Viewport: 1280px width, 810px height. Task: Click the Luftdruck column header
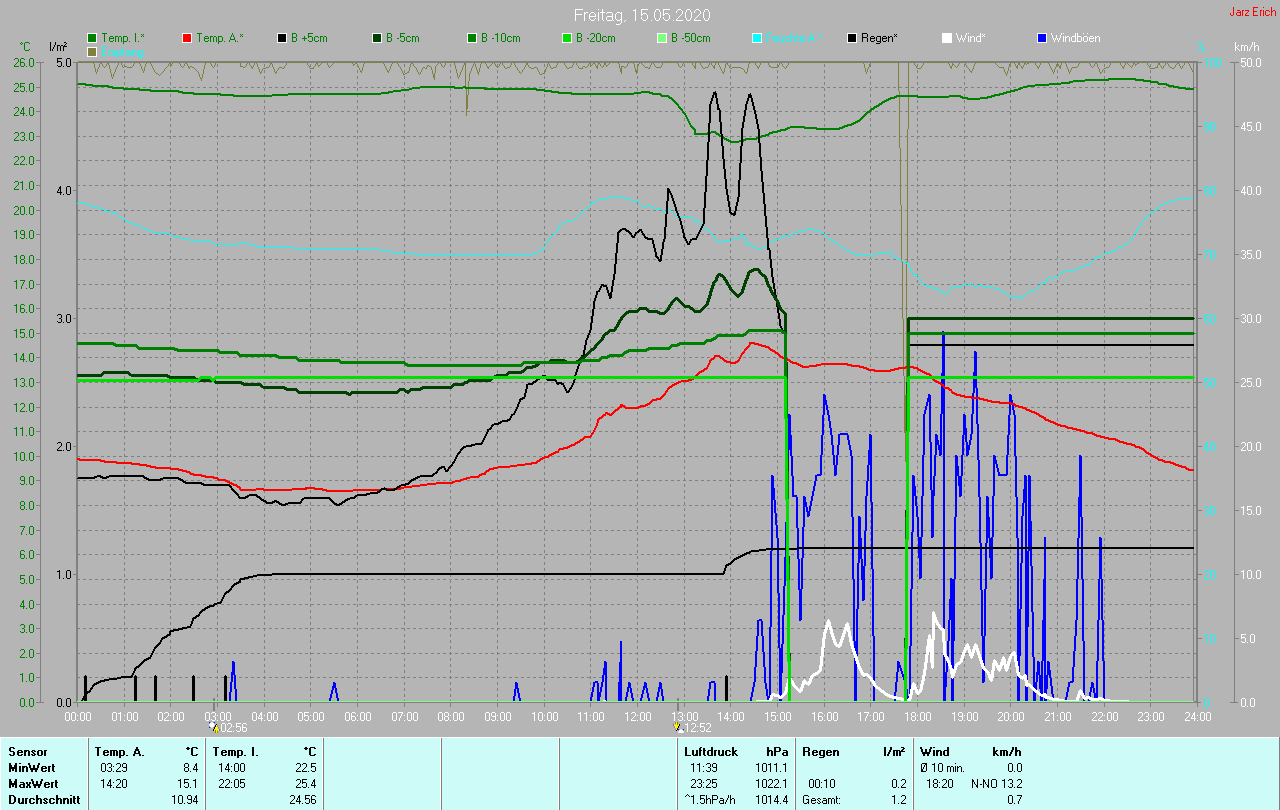point(710,752)
